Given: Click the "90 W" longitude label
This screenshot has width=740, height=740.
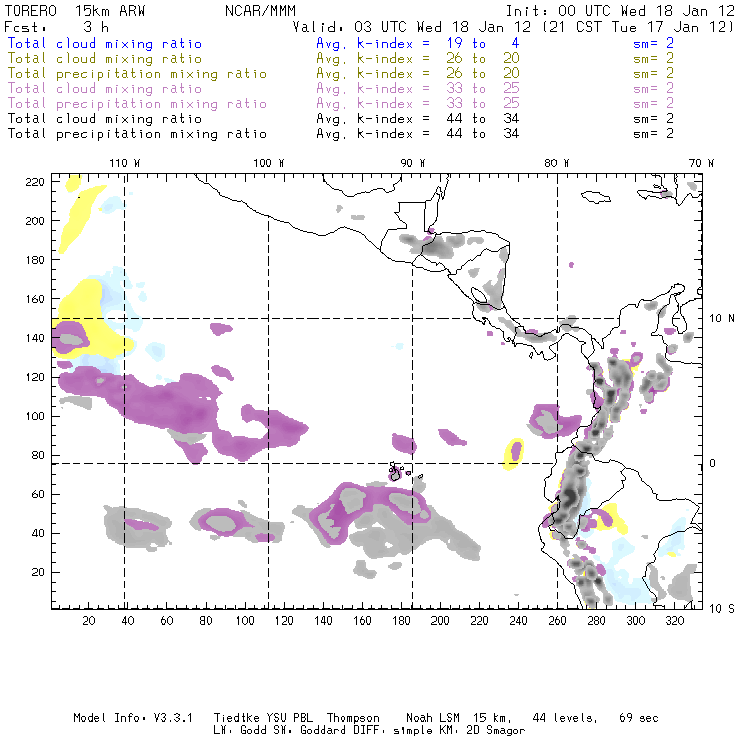Looking at the screenshot, I should point(413,163).
